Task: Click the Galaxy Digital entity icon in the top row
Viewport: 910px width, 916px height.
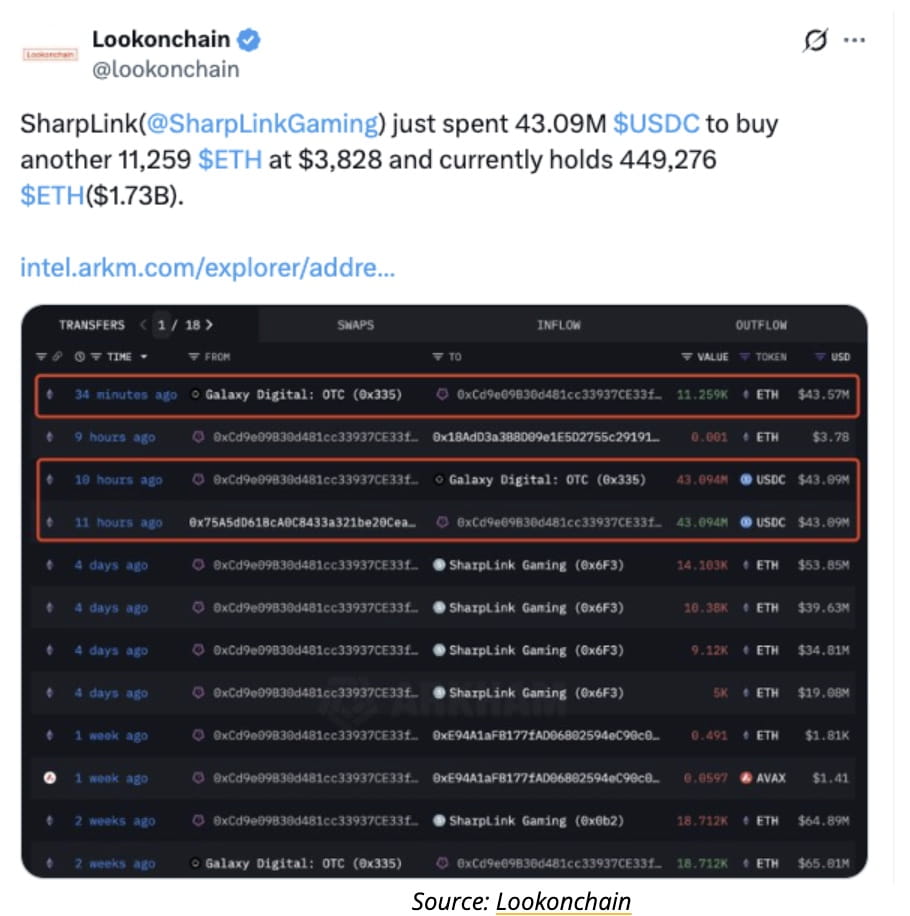Action: [196, 394]
